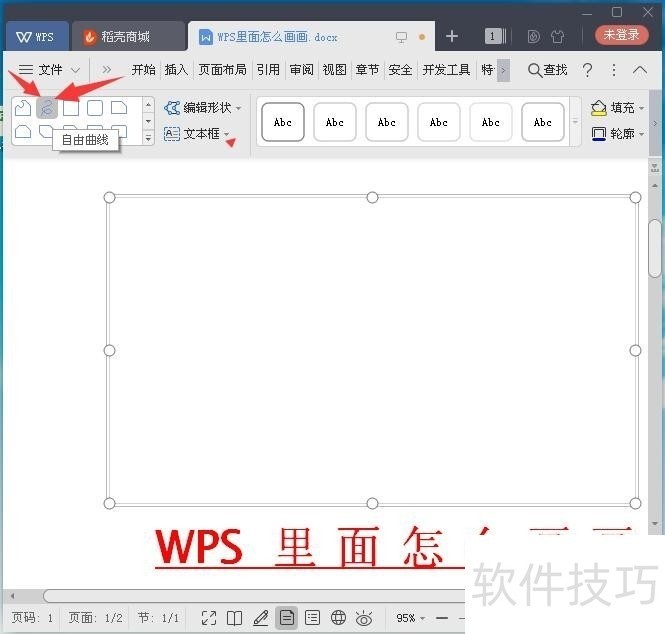Toggle web layout globe view
This screenshot has width=665, height=634.
click(338, 618)
